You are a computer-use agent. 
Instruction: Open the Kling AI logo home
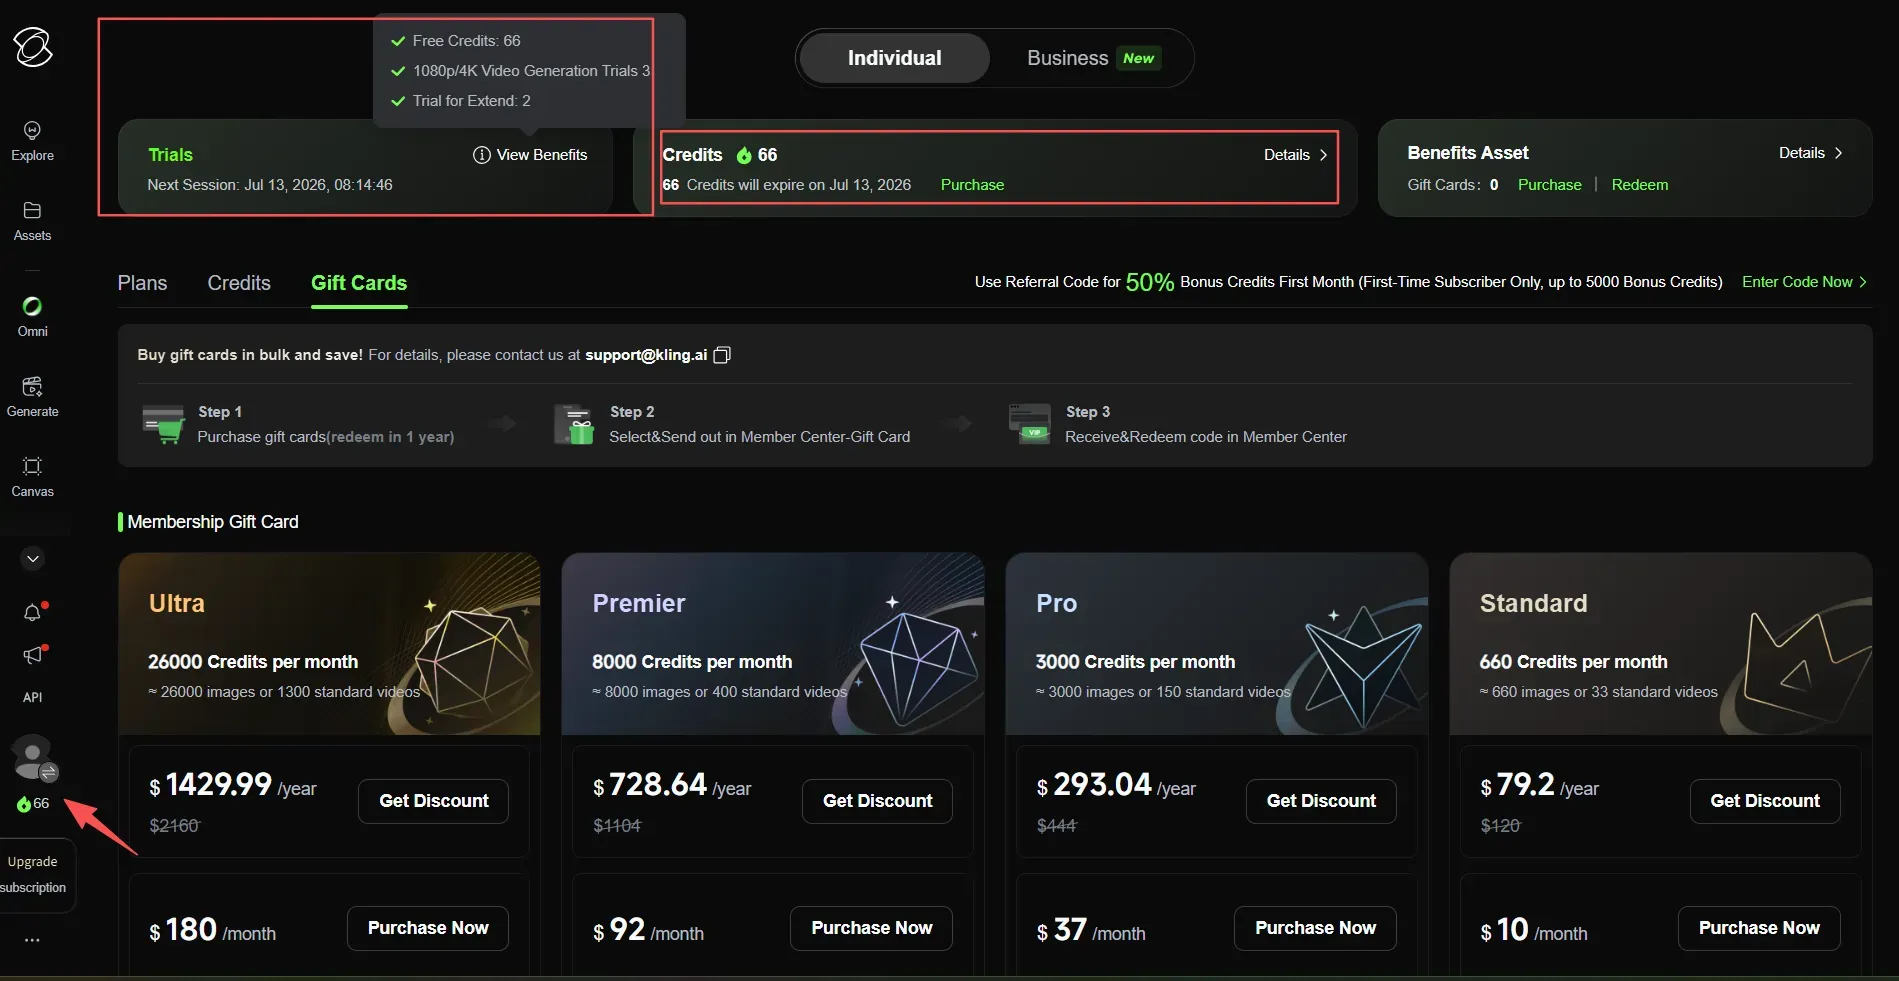click(32, 46)
